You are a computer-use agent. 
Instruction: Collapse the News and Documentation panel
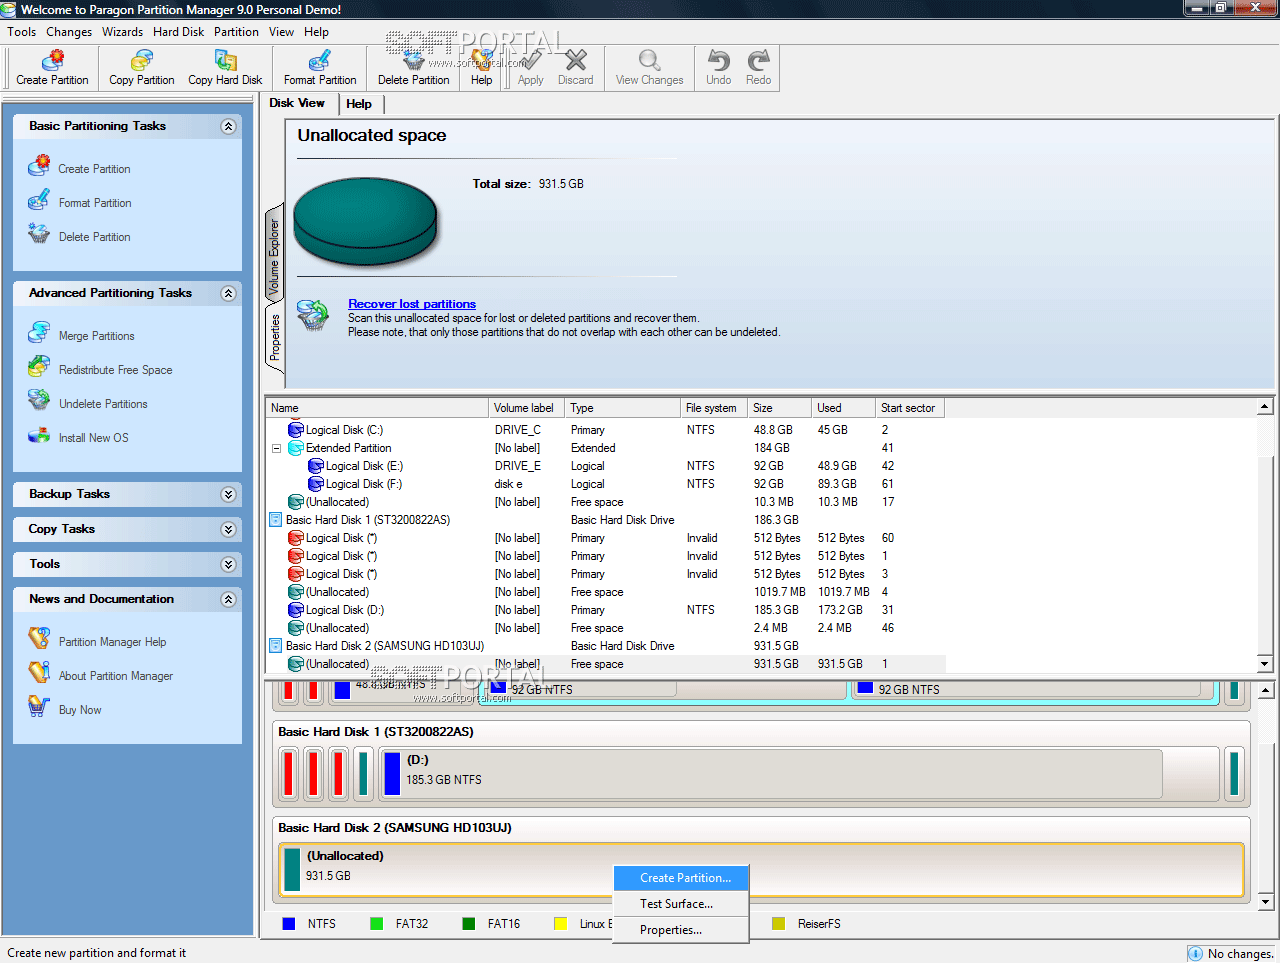(x=228, y=599)
